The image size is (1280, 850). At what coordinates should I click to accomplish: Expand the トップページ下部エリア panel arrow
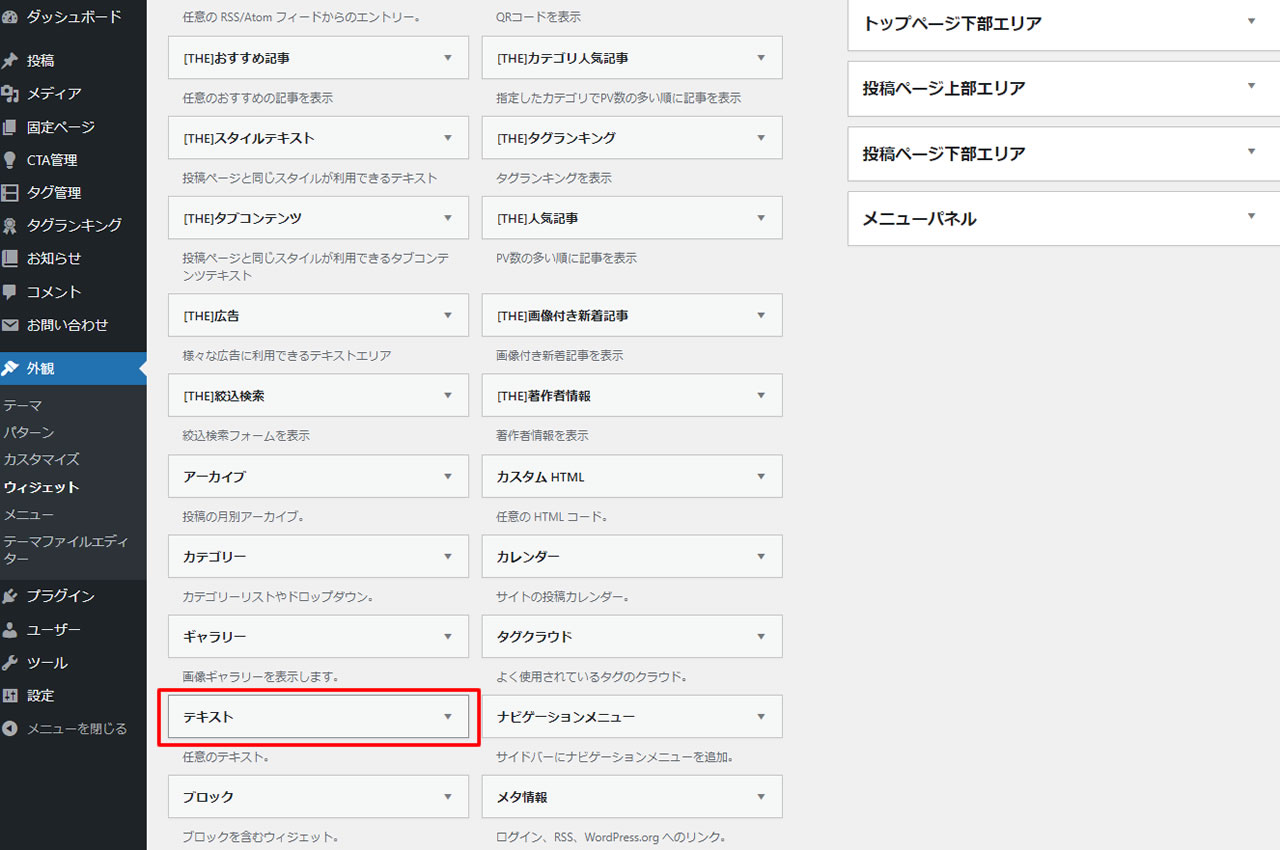click(1251, 21)
